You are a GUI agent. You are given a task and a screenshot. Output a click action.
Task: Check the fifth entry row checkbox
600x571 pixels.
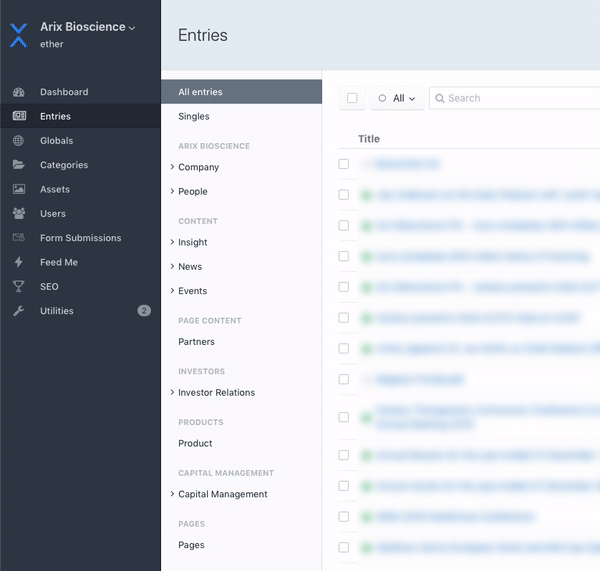(344, 287)
